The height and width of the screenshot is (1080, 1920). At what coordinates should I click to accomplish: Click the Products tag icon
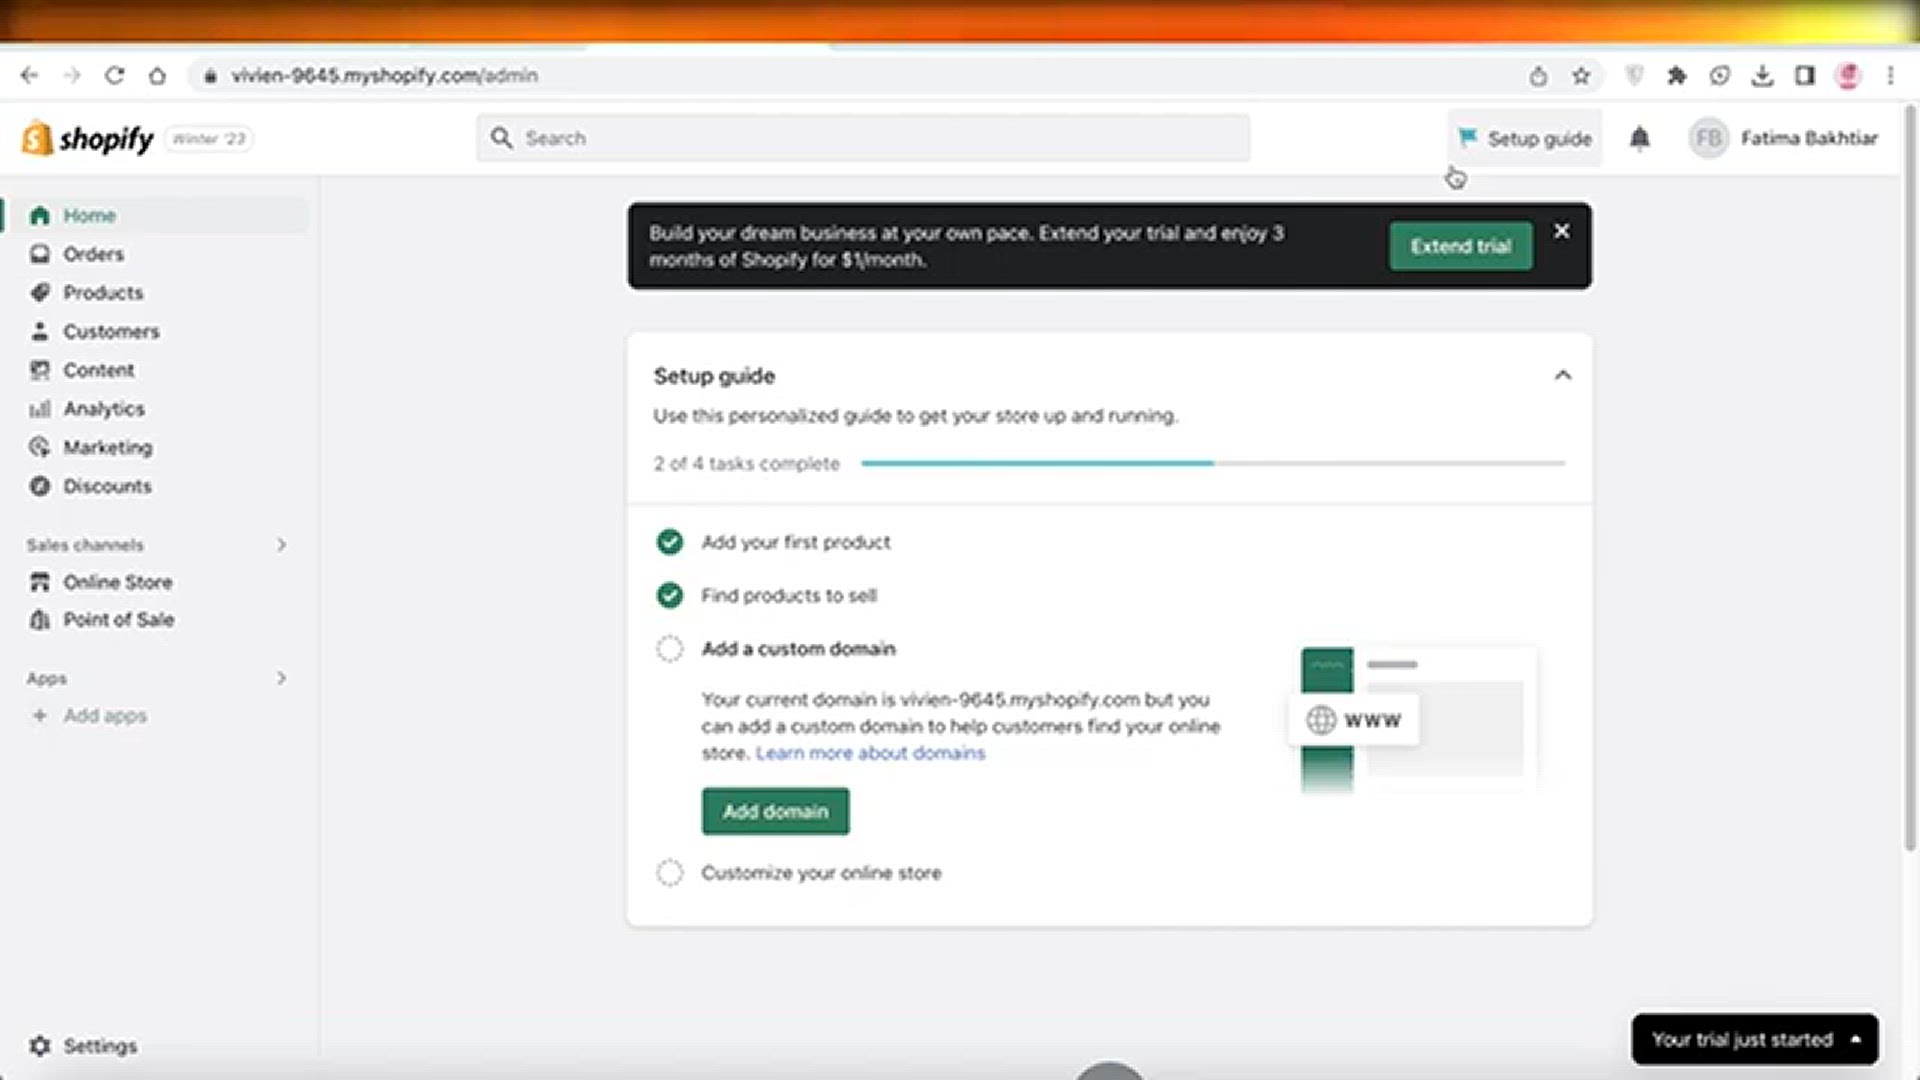(39, 292)
